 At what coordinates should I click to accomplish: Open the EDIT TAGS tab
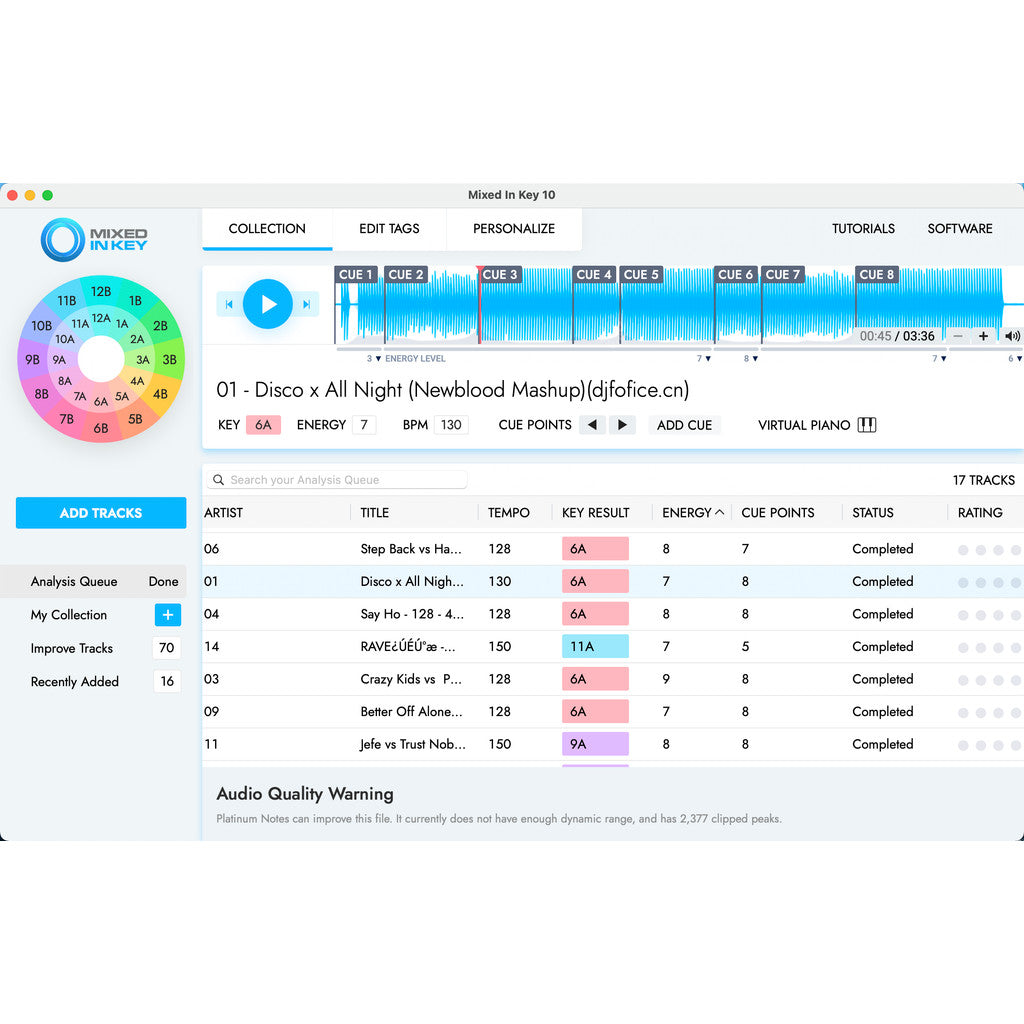[x=389, y=229]
